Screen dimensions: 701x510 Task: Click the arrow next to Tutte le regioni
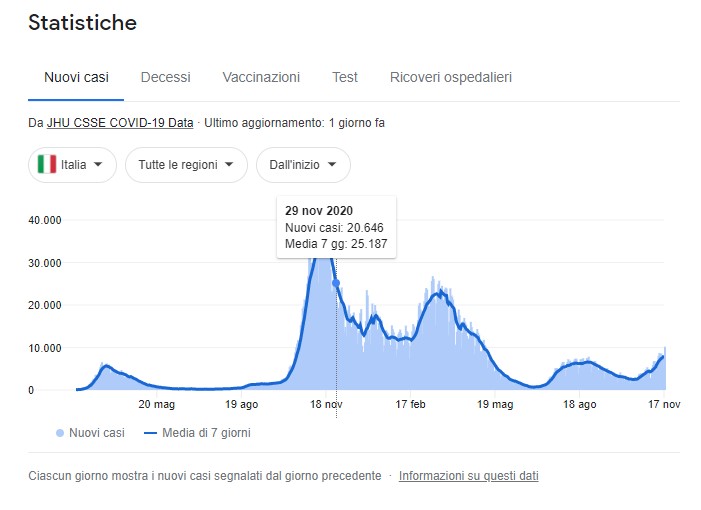(229, 164)
